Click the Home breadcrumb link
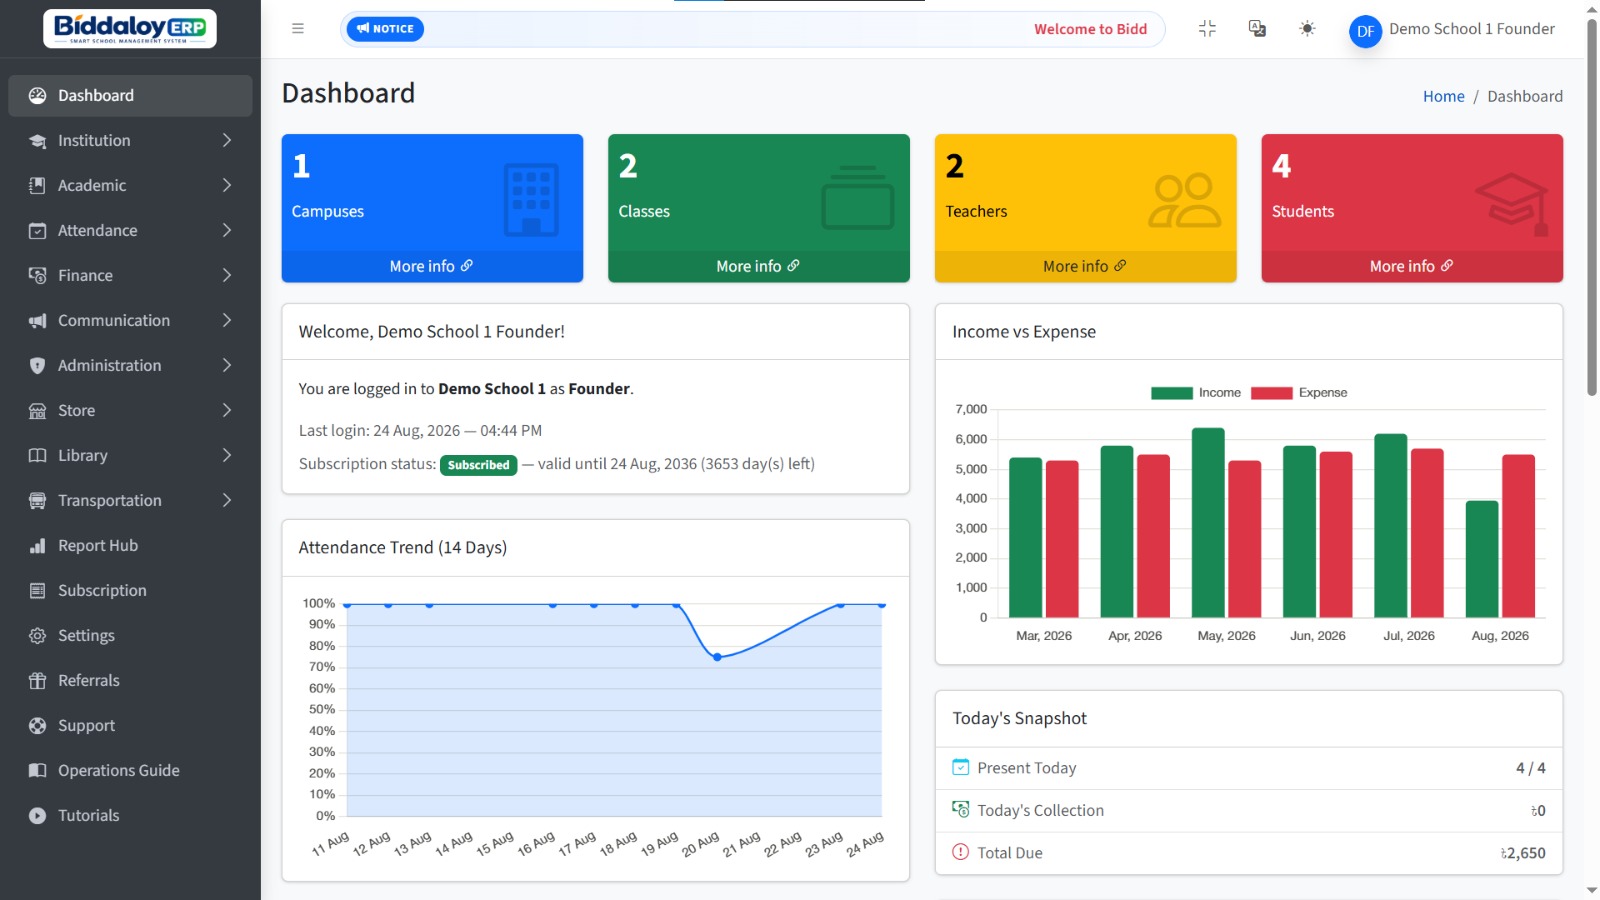This screenshot has width=1600, height=900. 1443,96
